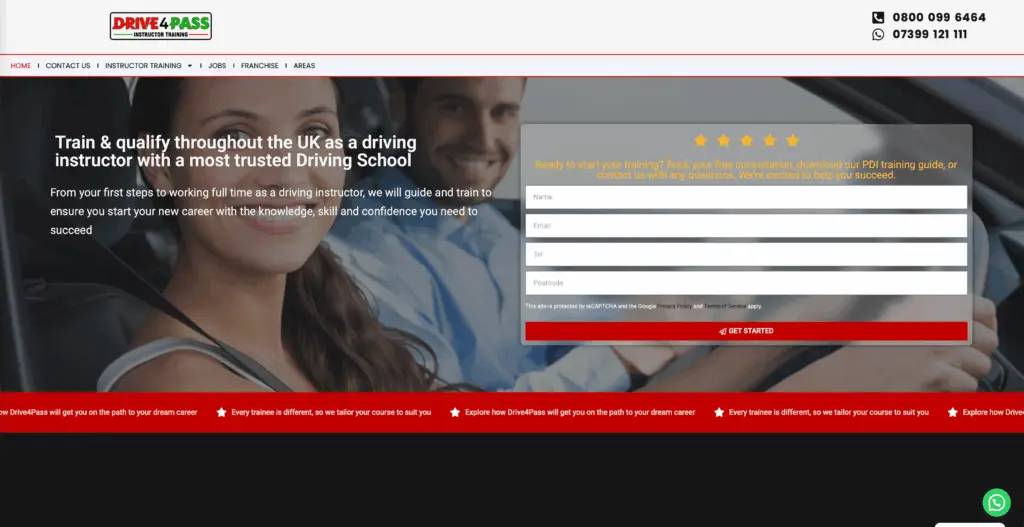Open the Franchise menu item
The height and width of the screenshot is (527, 1024).
pos(259,66)
